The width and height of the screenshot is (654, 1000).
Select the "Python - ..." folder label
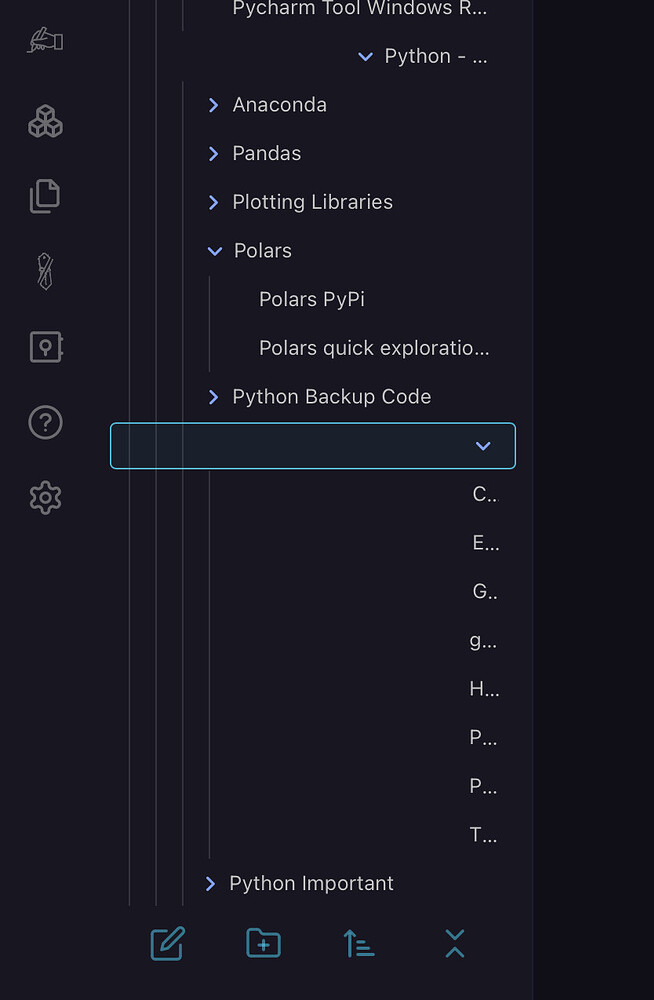click(436, 56)
